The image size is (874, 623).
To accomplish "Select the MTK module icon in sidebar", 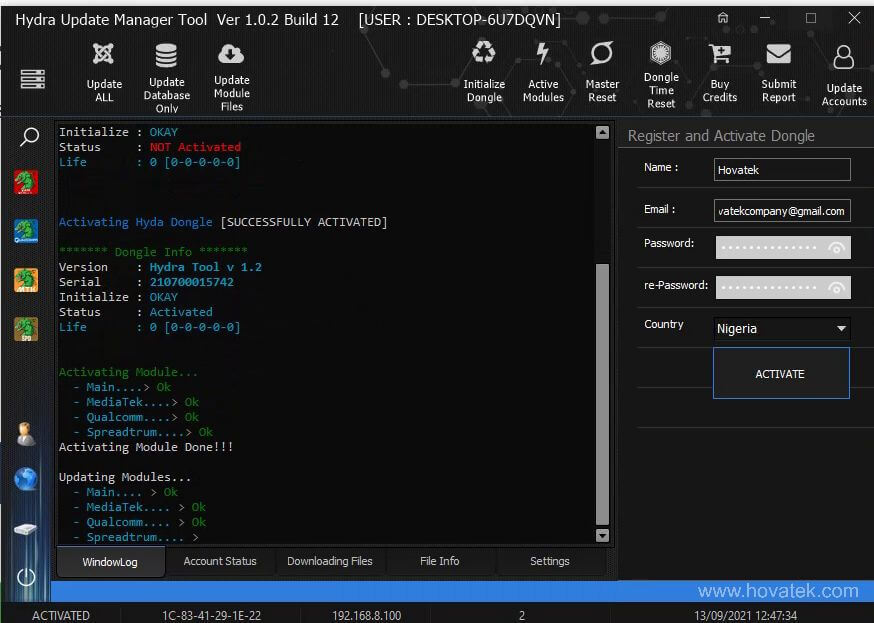I will point(27,281).
